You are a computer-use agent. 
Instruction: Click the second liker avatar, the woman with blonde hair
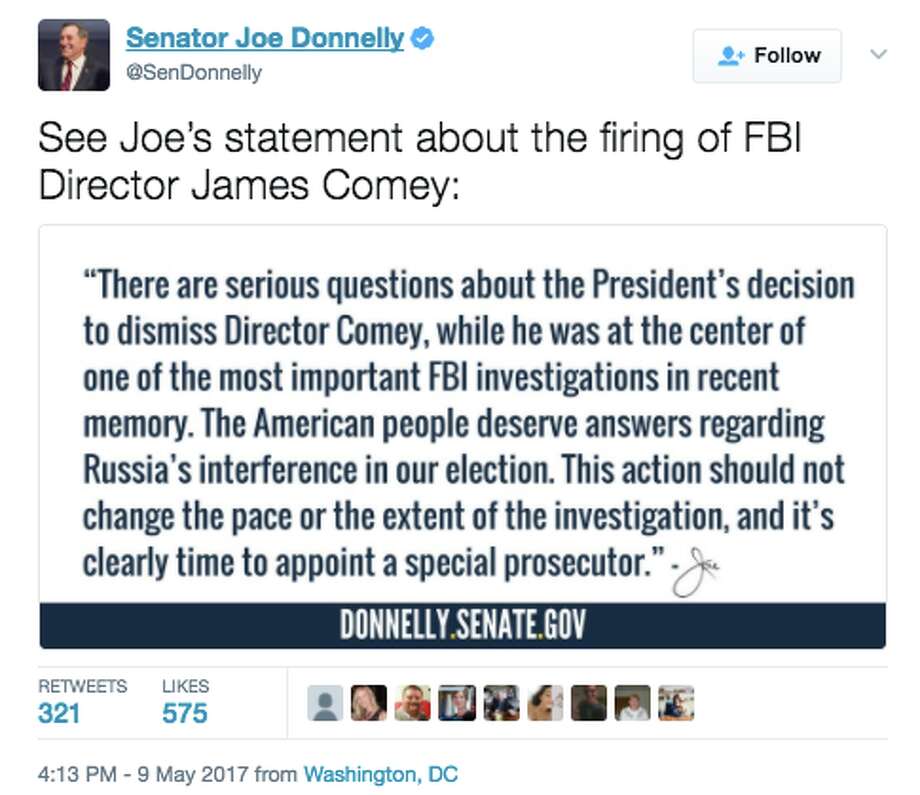coord(368,703)
